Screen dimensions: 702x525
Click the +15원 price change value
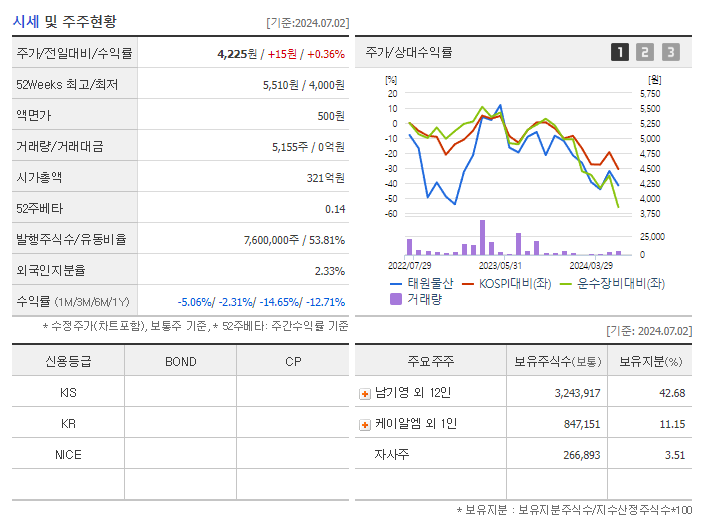[x=282, y=54]
